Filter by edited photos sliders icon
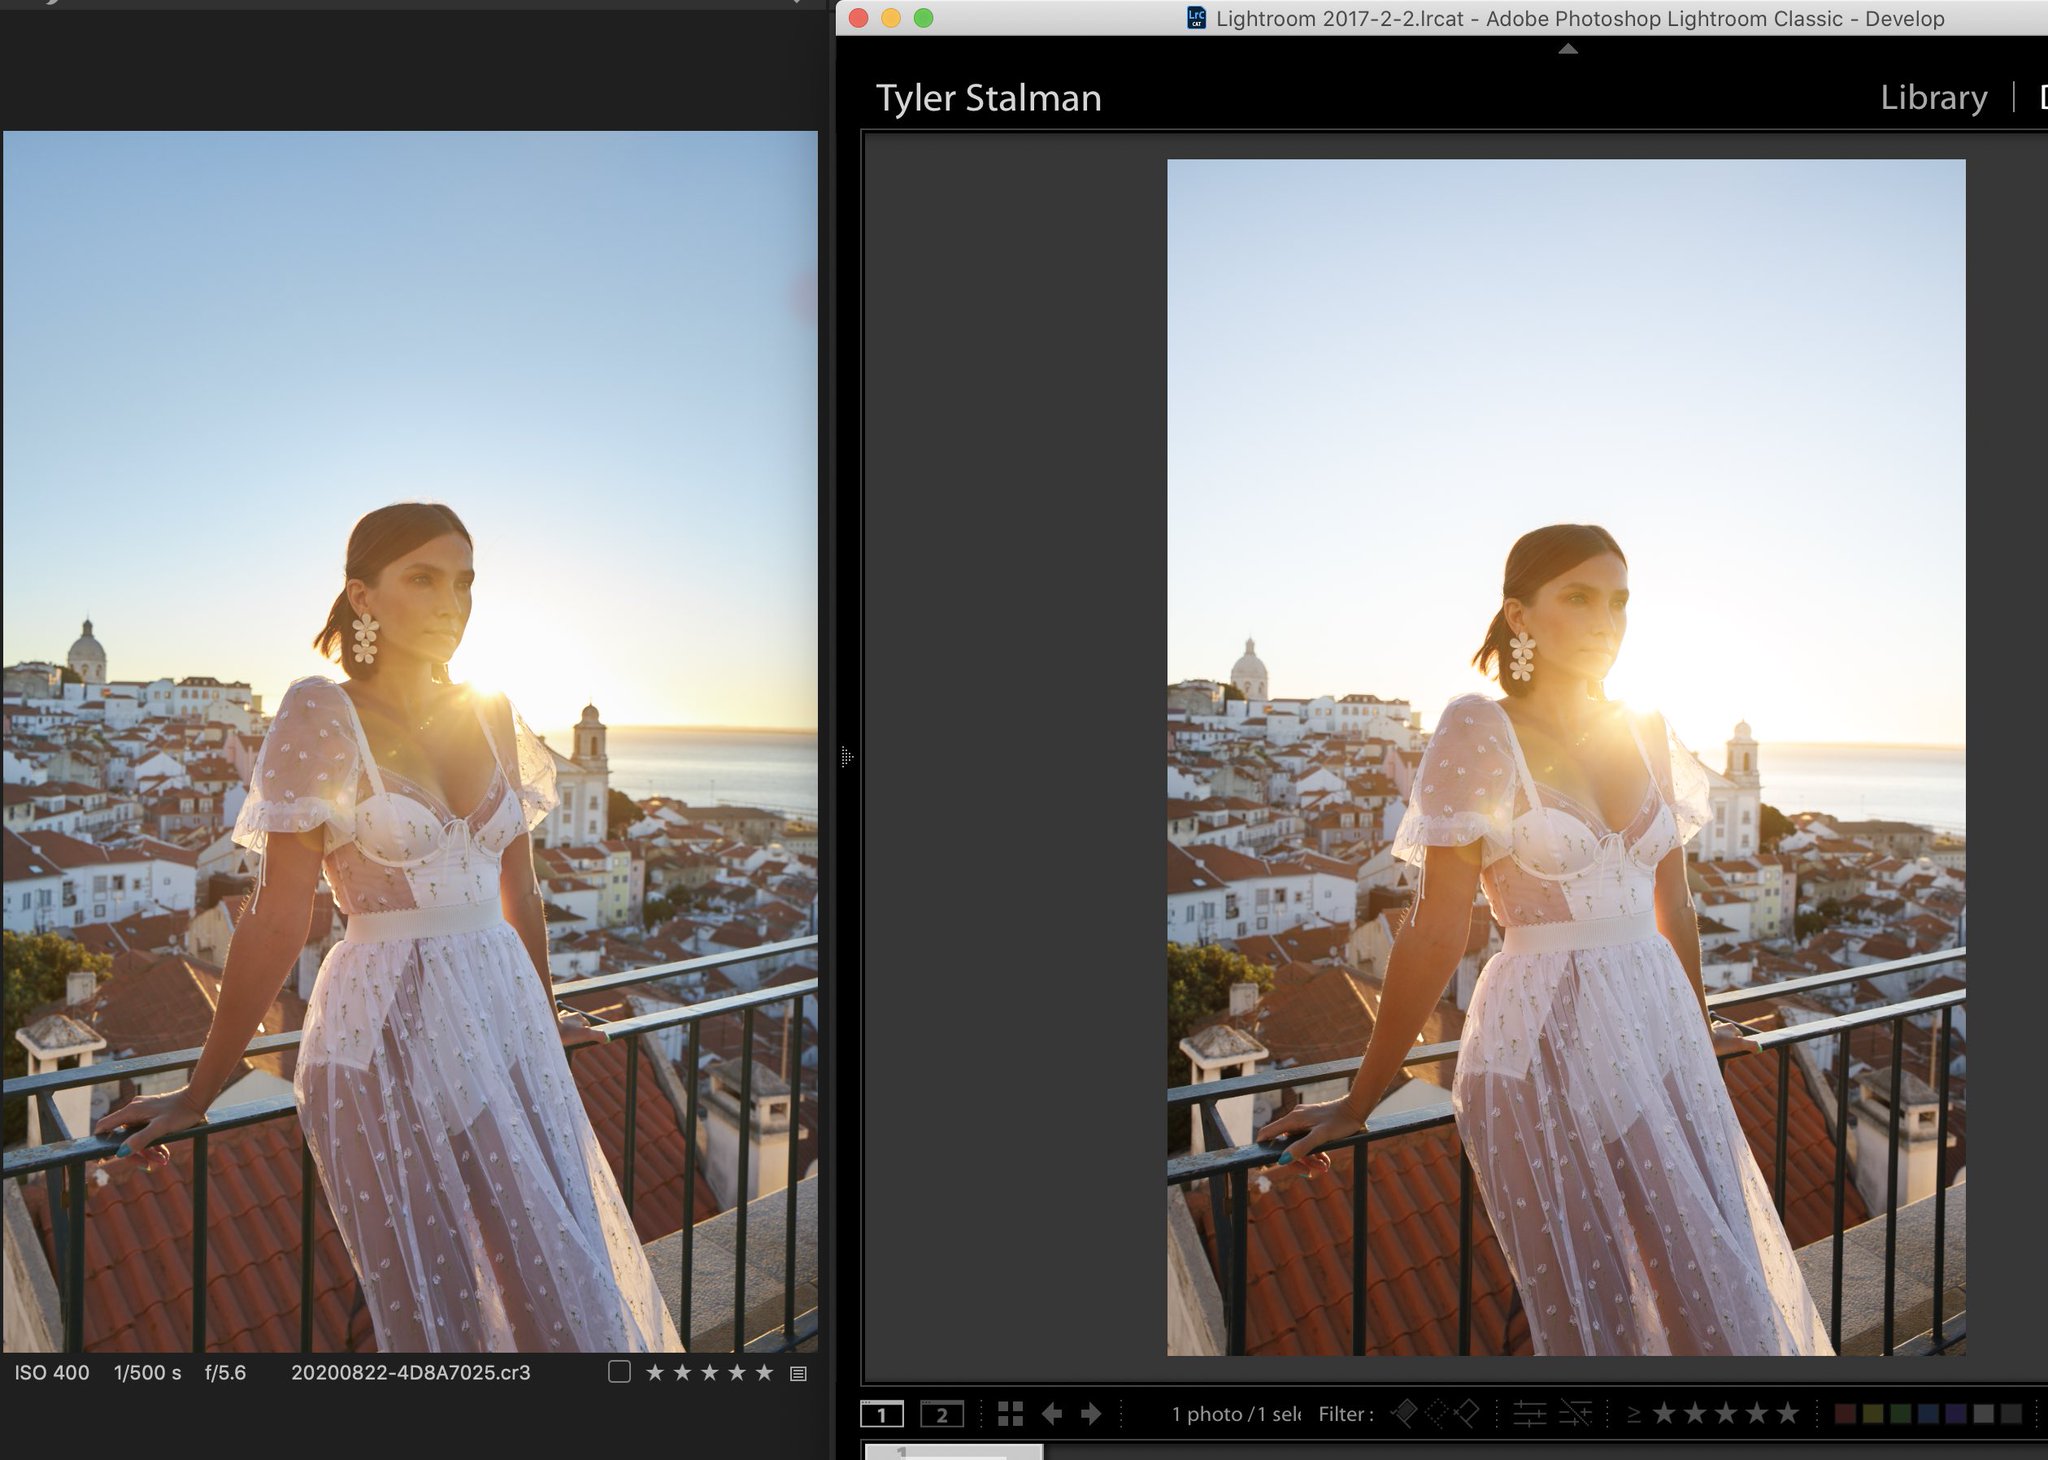The image size is (2048, 1460). pyautogui.click(x=1529, y=1413)
